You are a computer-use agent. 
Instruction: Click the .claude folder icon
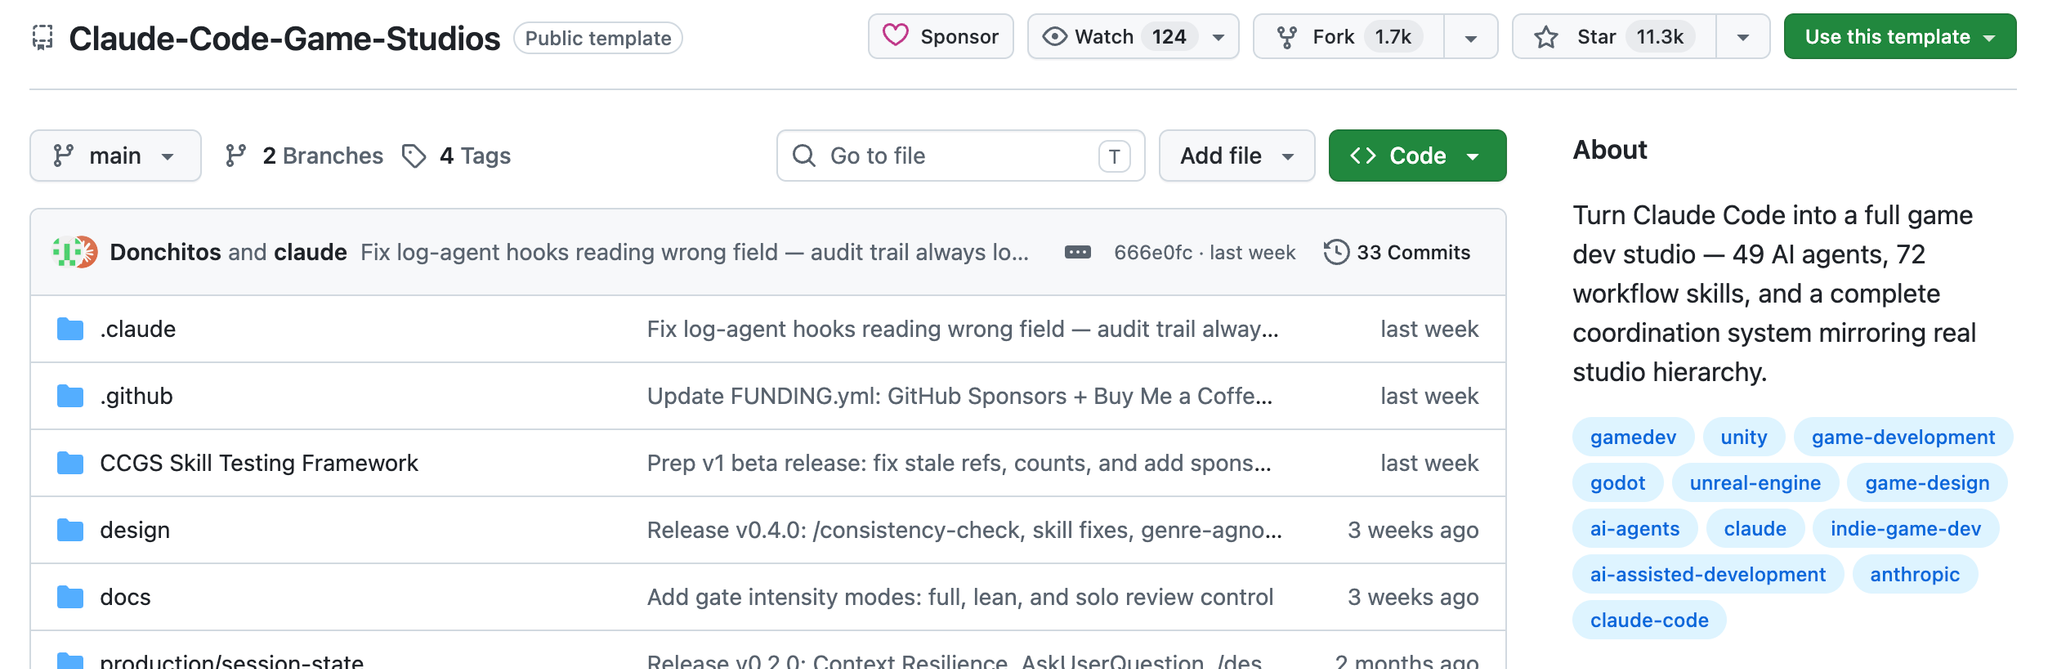70,329
